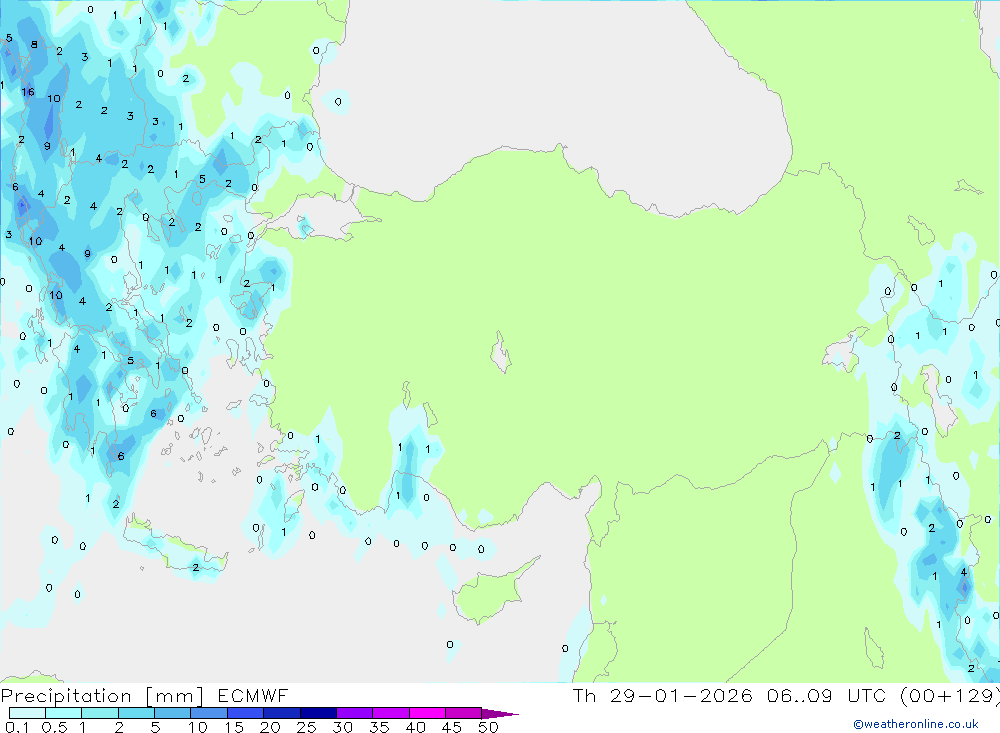Click the legend scale label '45'

point(452,727)
